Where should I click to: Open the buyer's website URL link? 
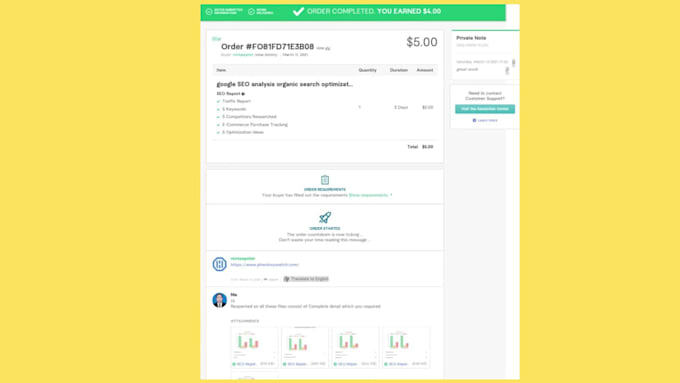click(265, 265)
